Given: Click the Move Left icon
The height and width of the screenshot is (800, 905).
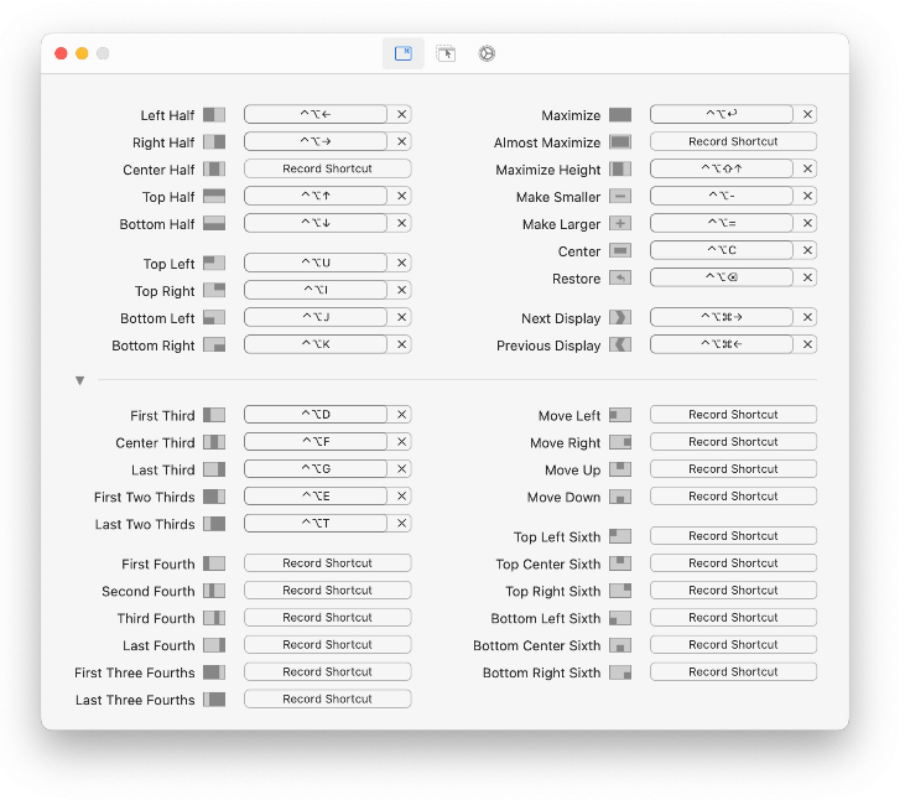Looking at the screenshot, I should 620,415.
